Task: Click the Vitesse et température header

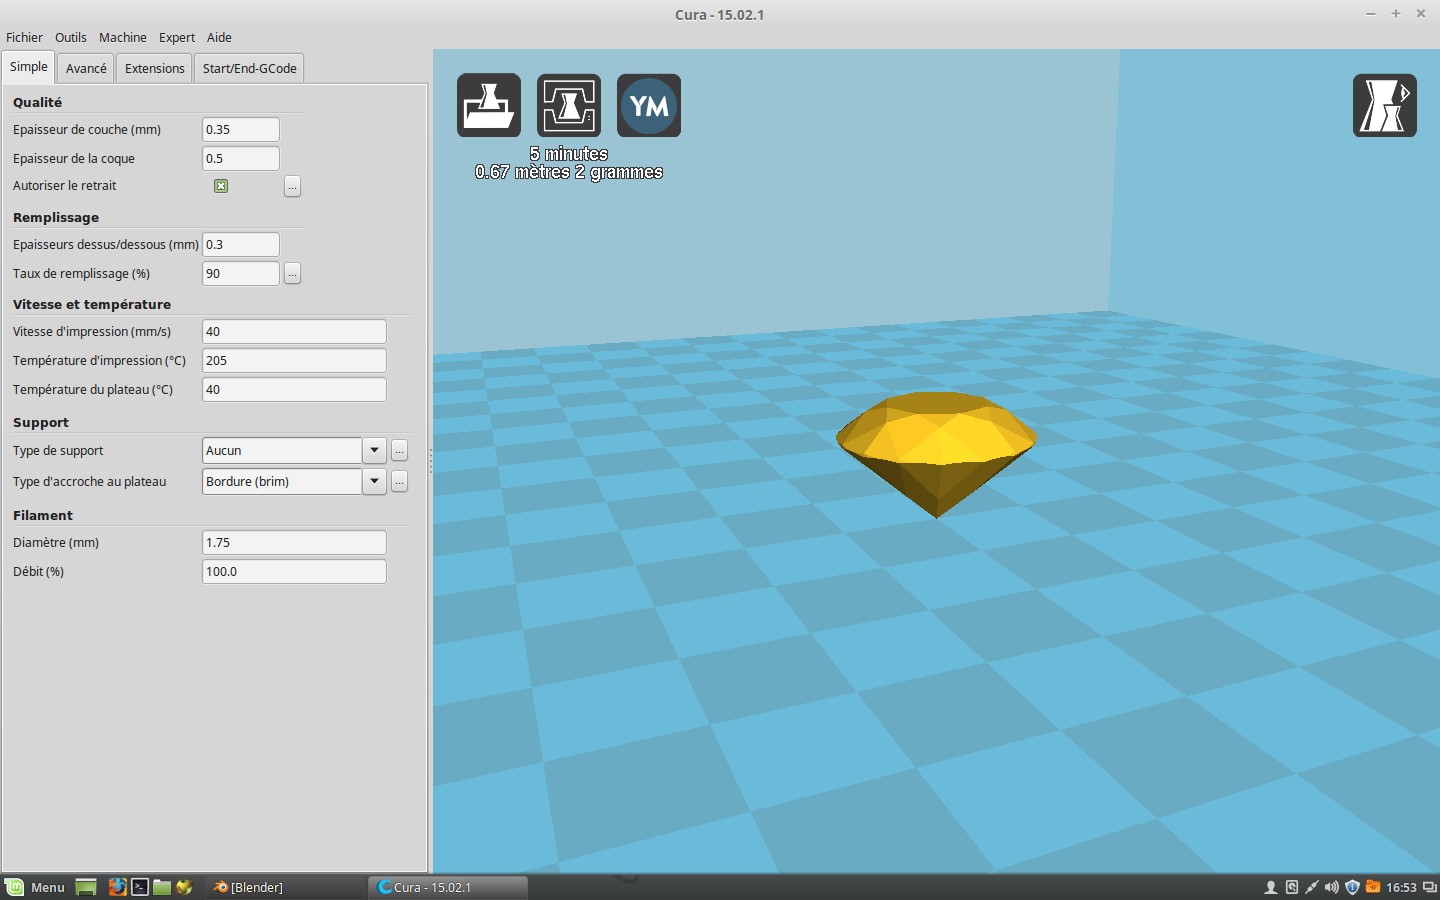Action: click(x=92, y=304)
